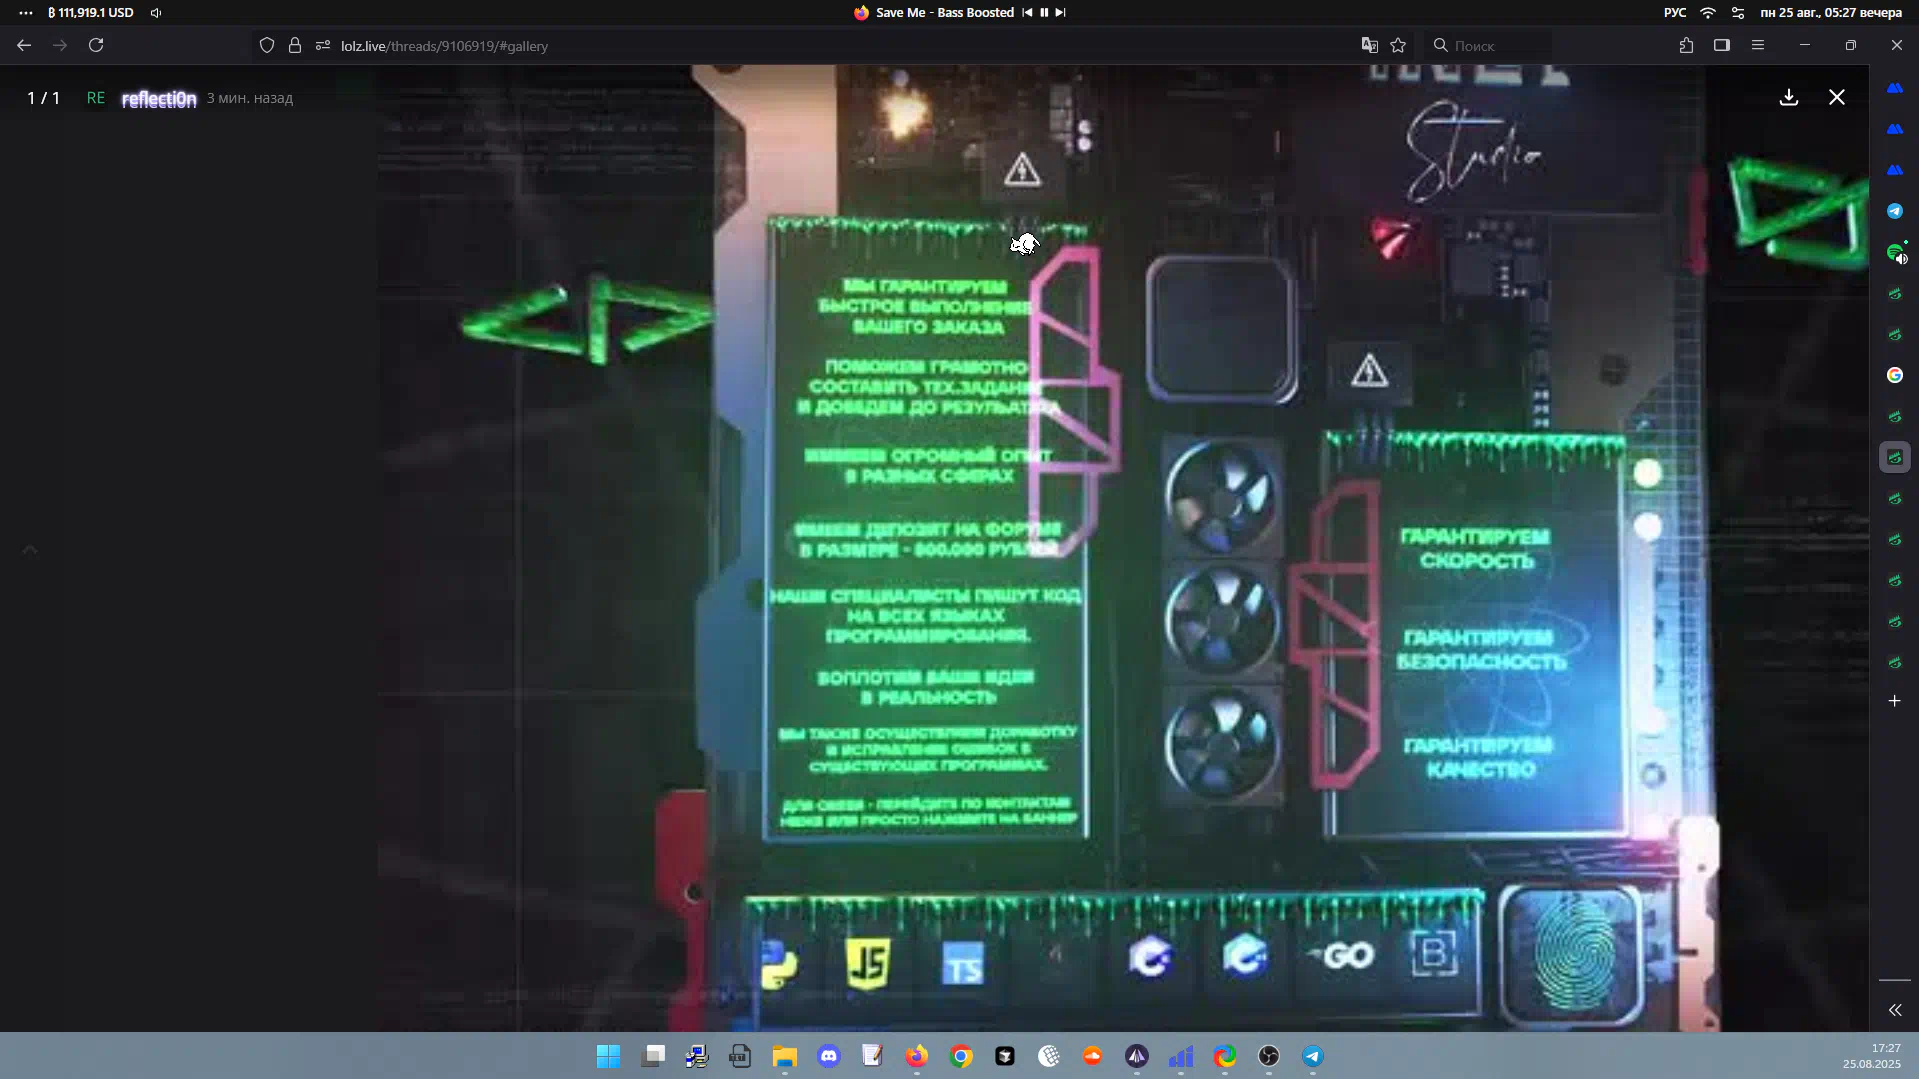Toggle the browser sidebar panel
The height and width of the screenshot is (1079, 1919).
tap(1722, 45)
